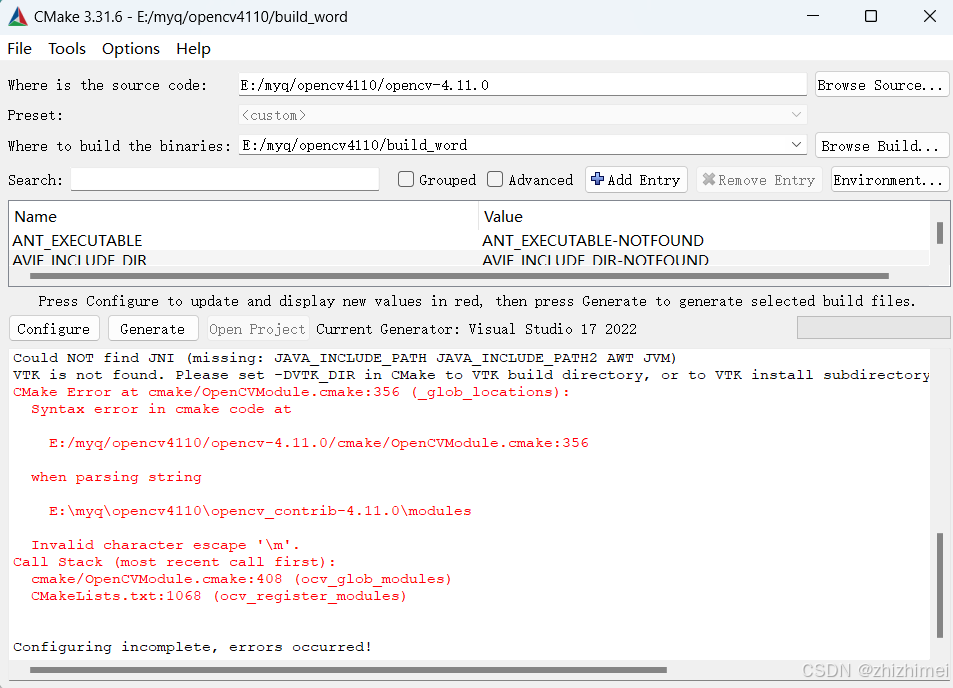Click the Environment button
This screenshot has height=688, width=953.
[890, 180]
